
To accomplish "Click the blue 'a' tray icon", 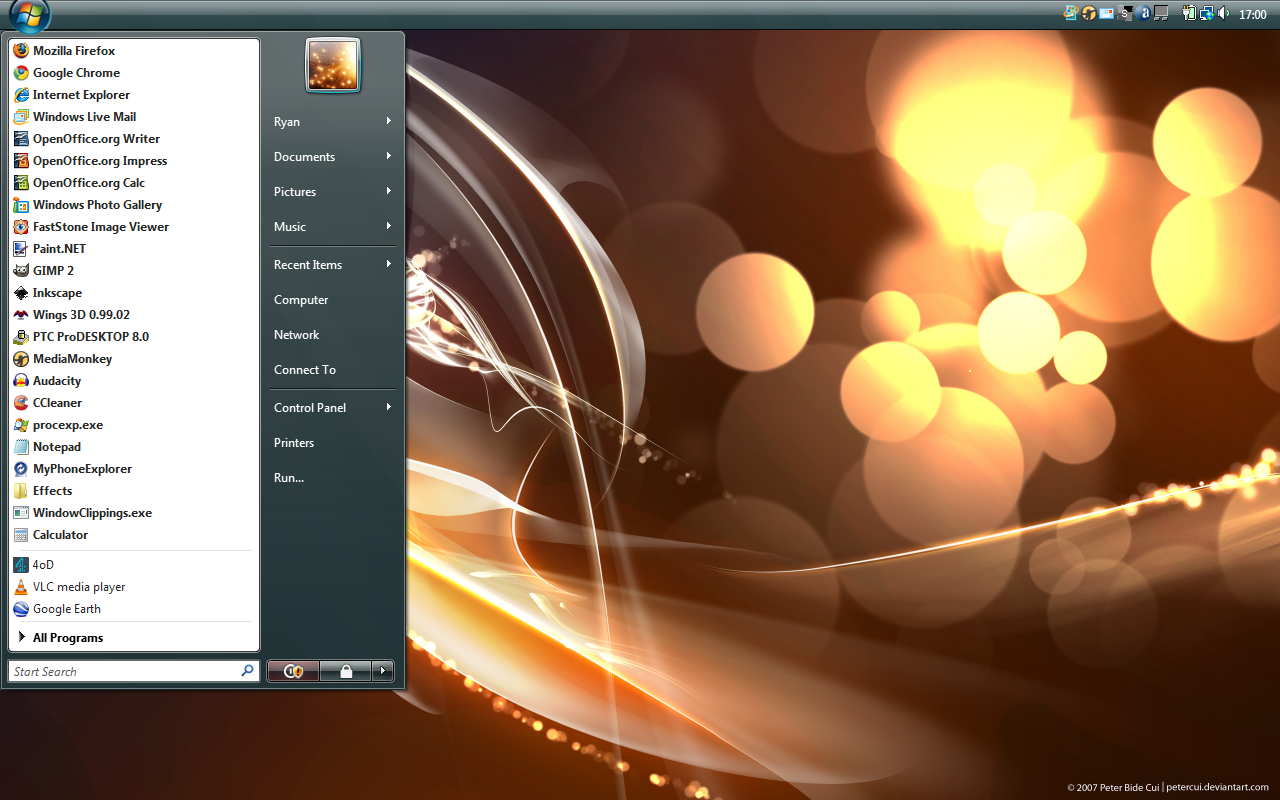I will pyautogui.click(x=1143, y=13).
